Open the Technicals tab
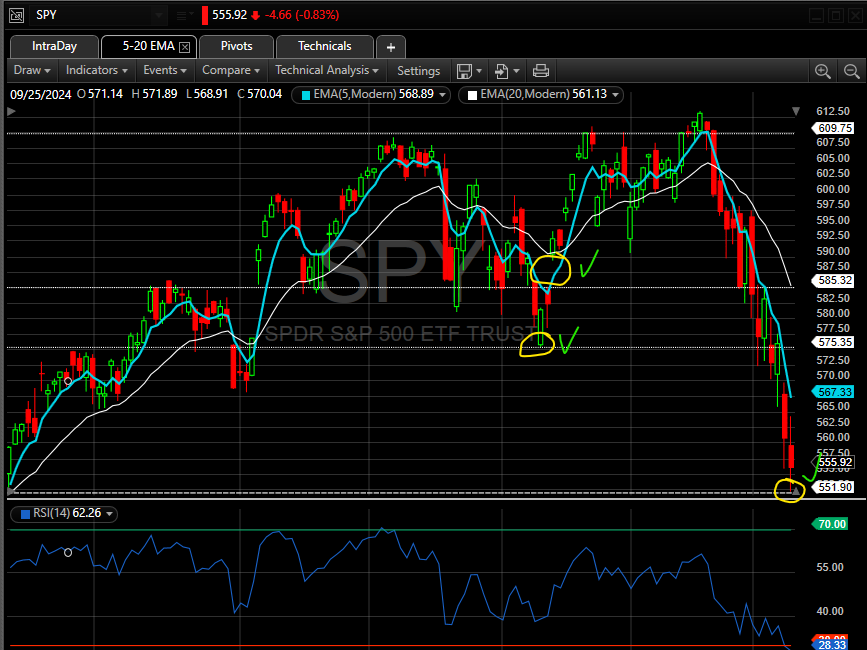867x650 pixels. pos(324,46)
